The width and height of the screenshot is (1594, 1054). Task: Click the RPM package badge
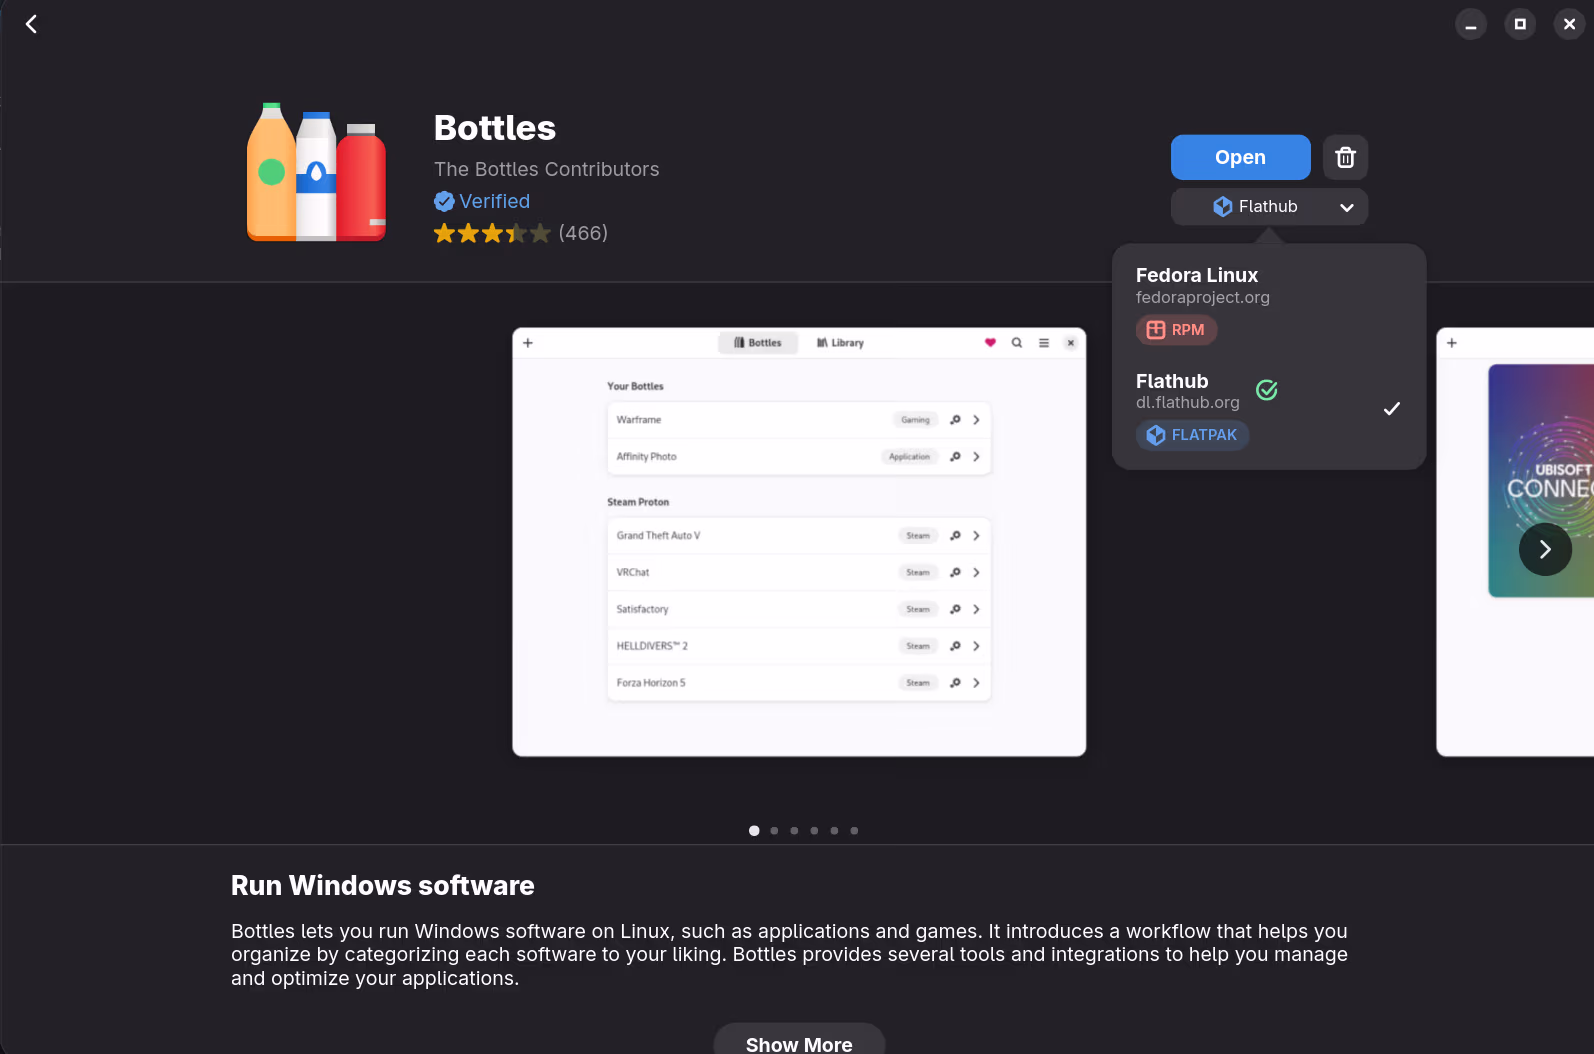coord(1176,330)
